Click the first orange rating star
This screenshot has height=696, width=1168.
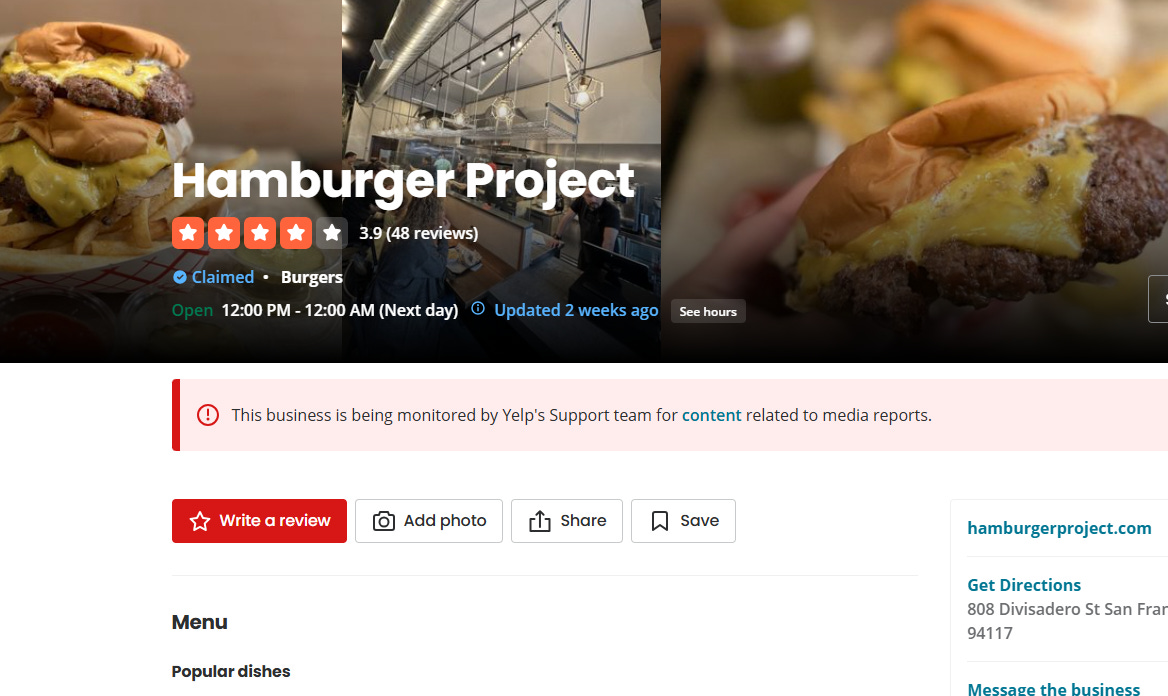point(188,233)
